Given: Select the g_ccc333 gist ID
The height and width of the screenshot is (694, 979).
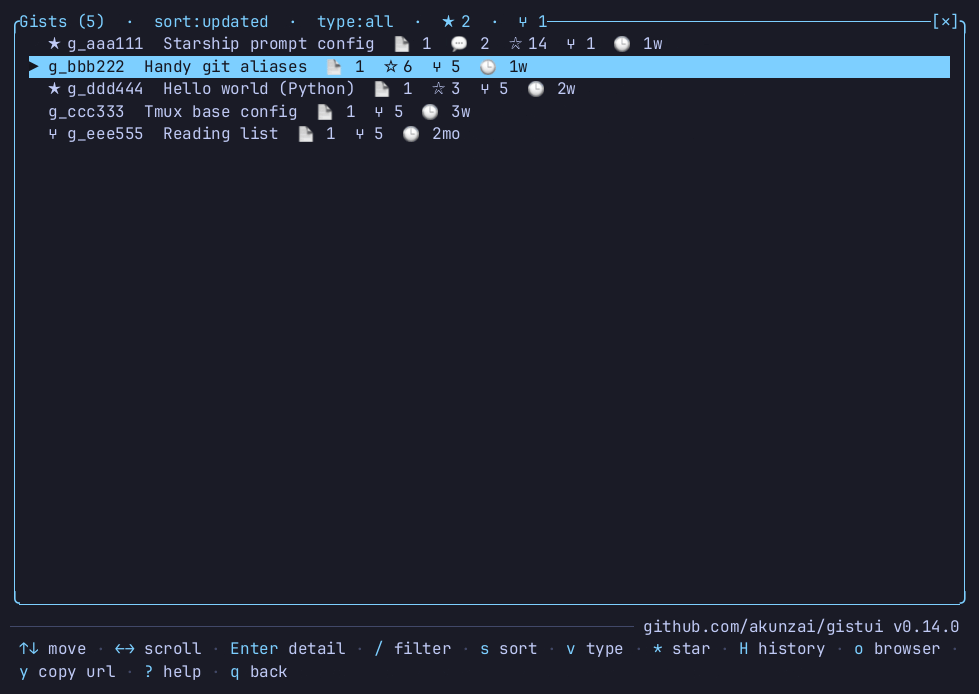Looking at the screenshot, I should (x=86, y=112).
